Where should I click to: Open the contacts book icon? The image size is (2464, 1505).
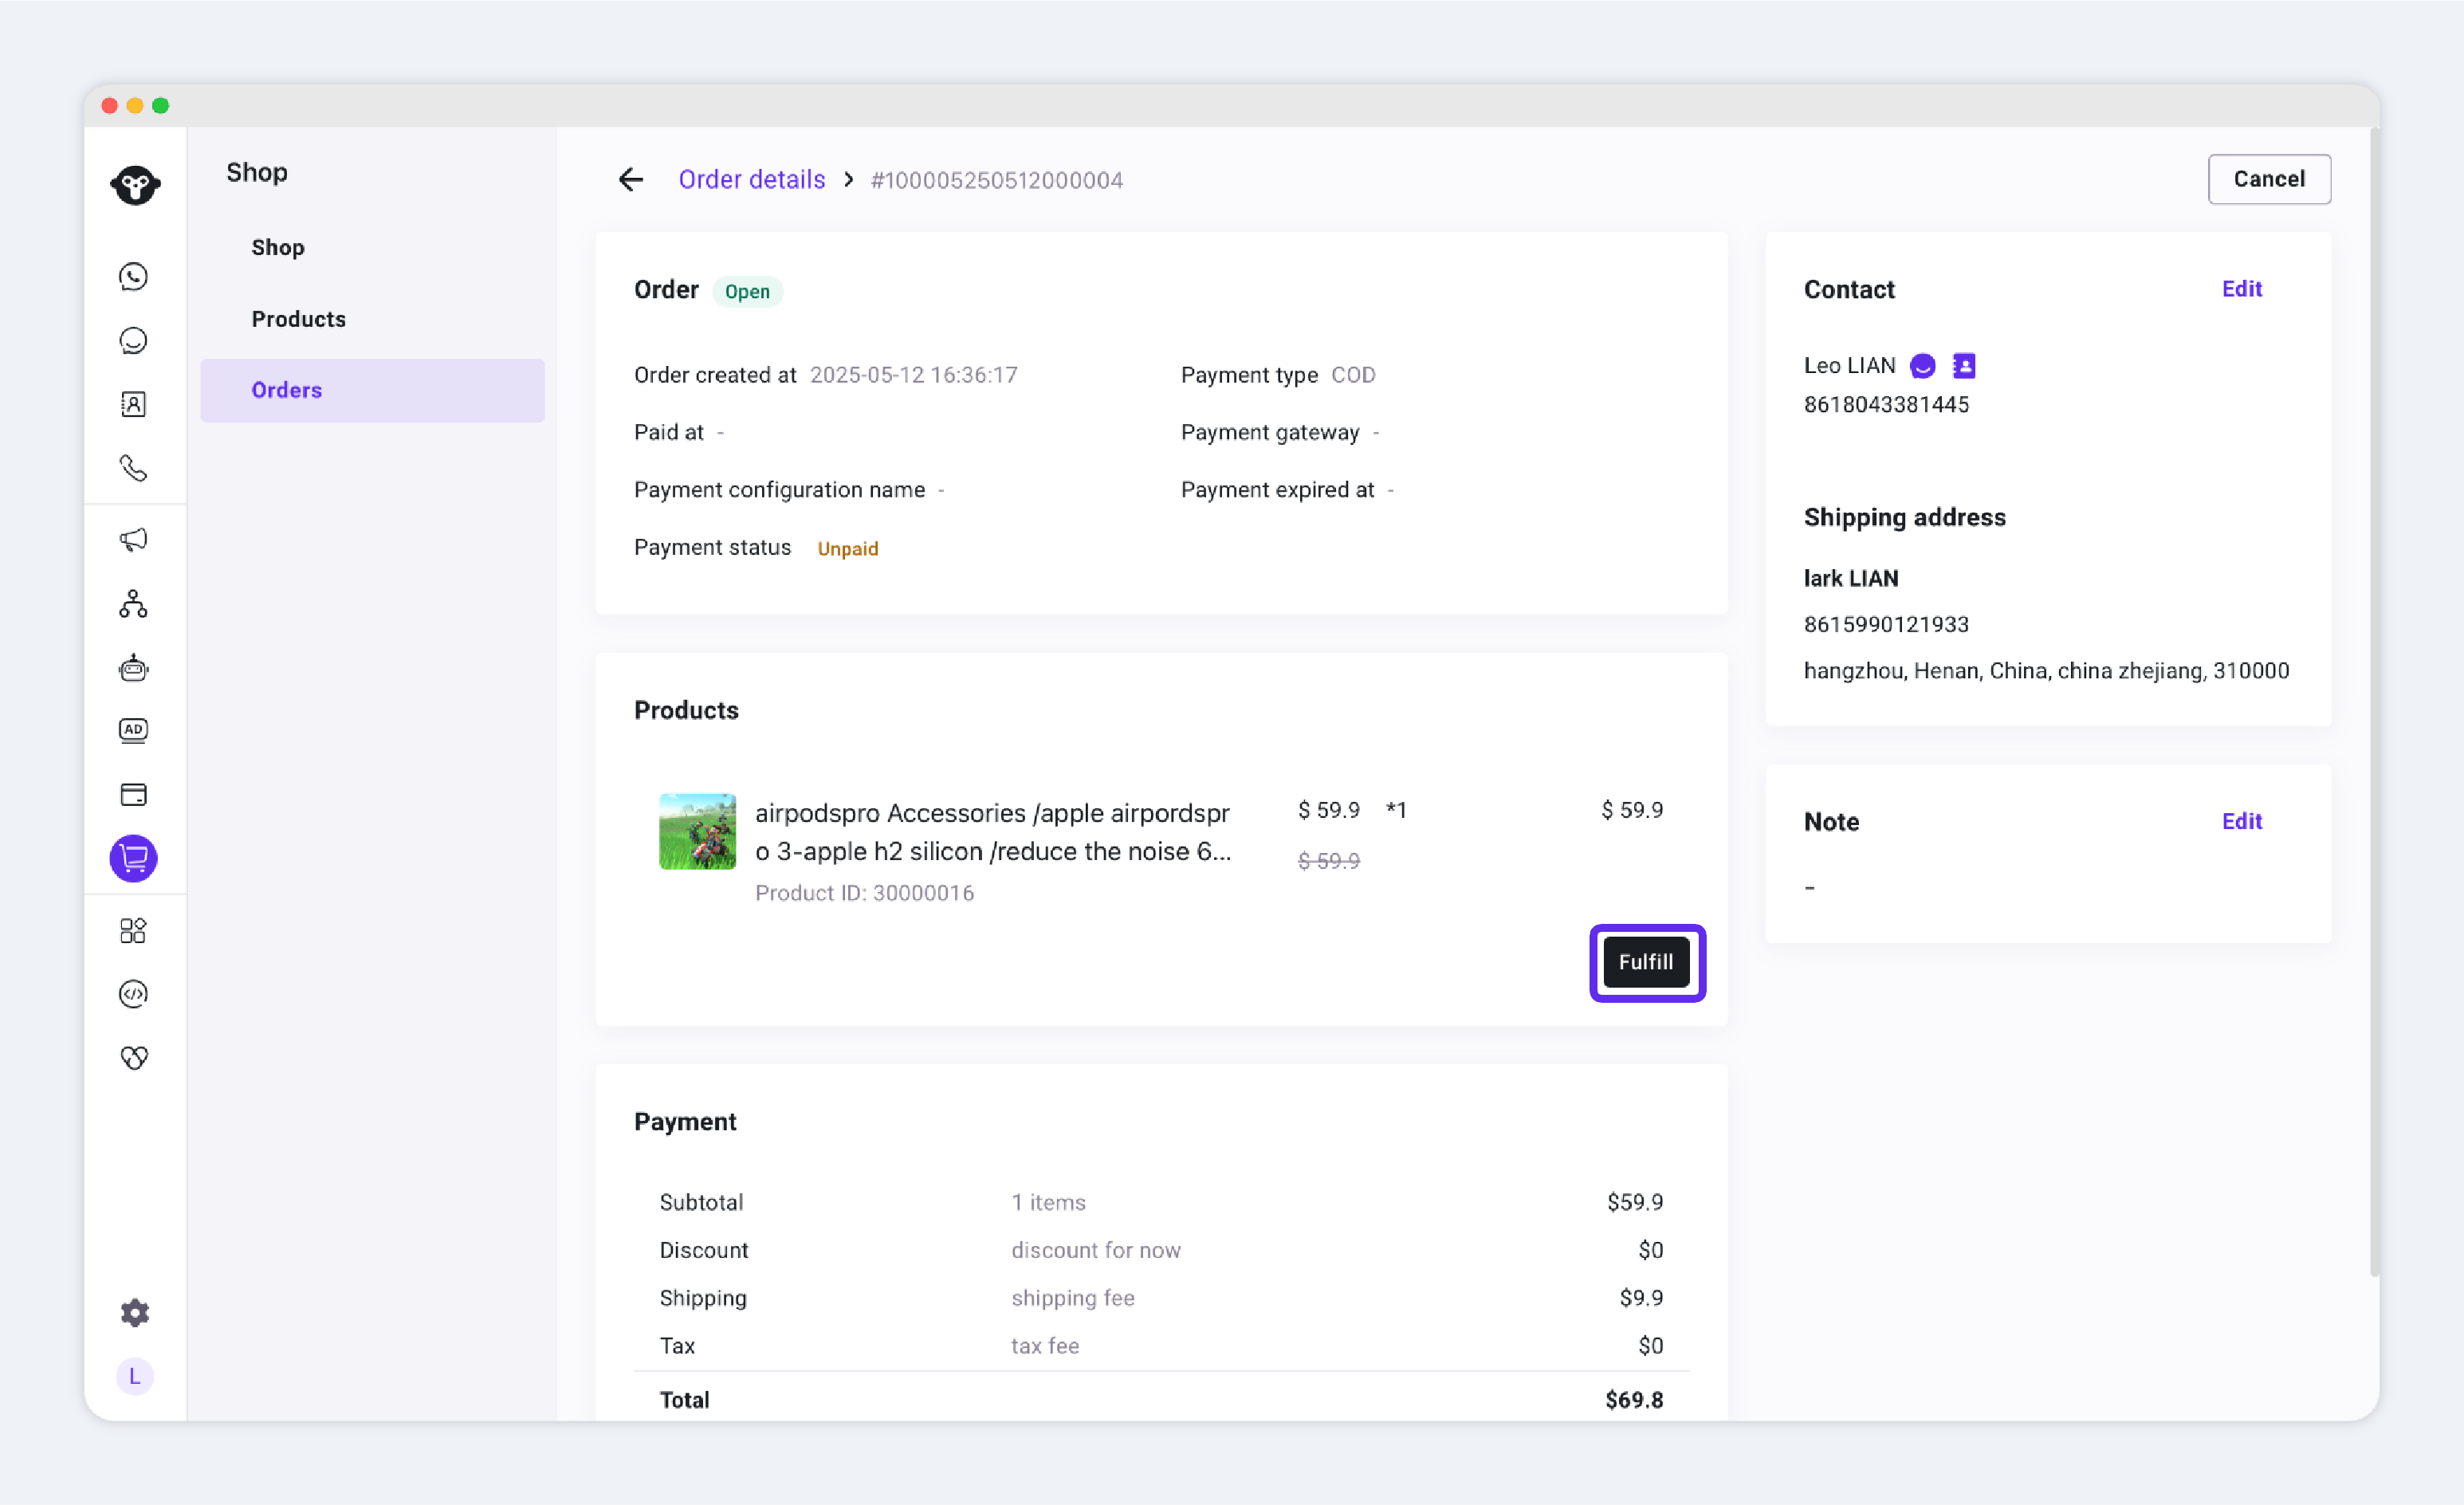(133, 404)
